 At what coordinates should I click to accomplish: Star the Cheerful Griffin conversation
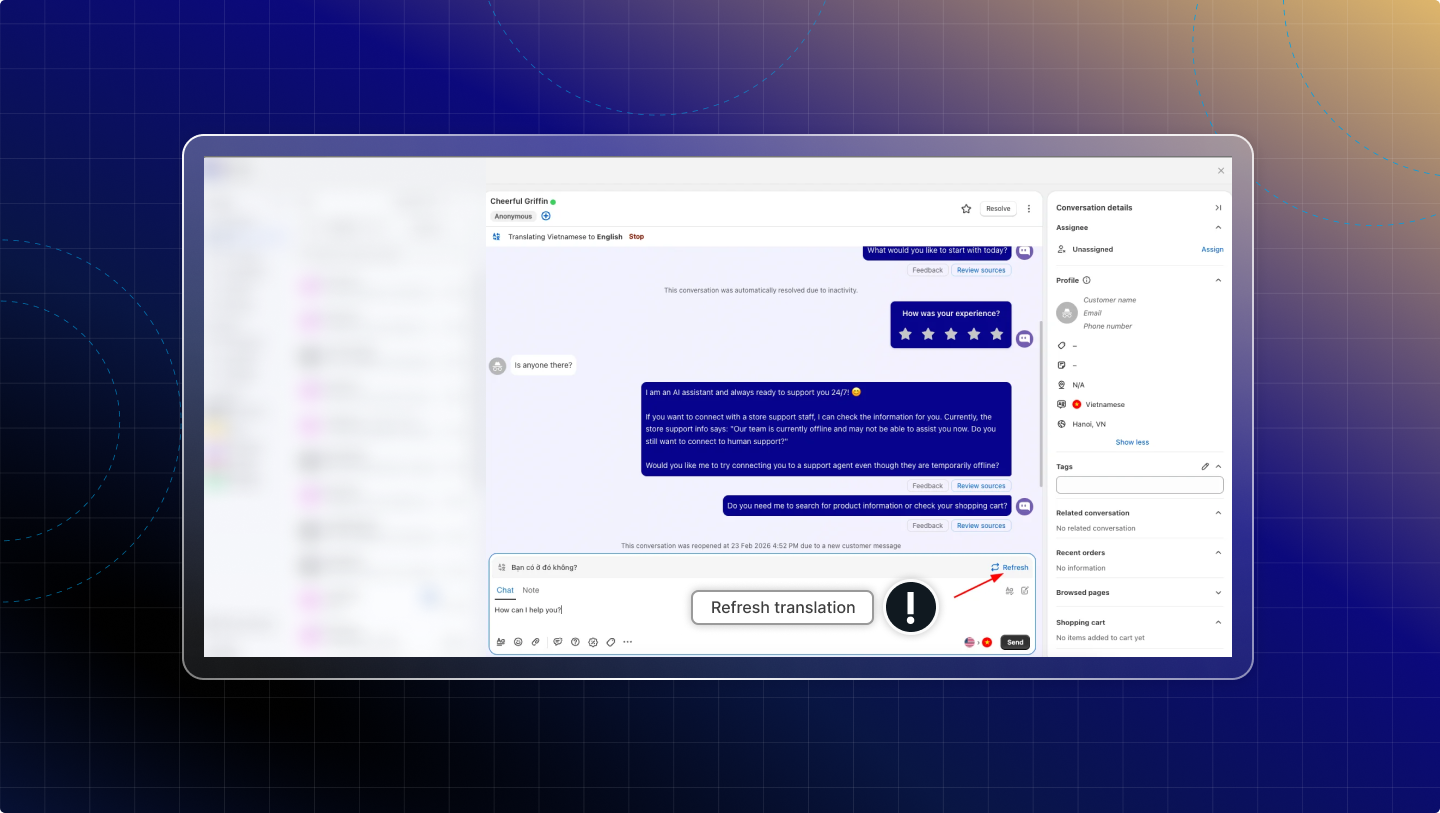pos(966,209)
